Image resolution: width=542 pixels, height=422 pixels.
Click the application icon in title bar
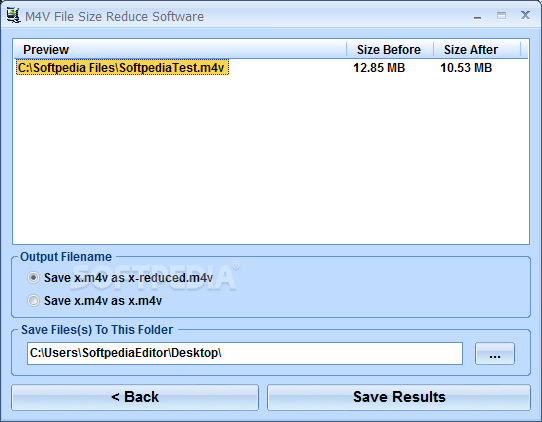(x=13, y=16)
